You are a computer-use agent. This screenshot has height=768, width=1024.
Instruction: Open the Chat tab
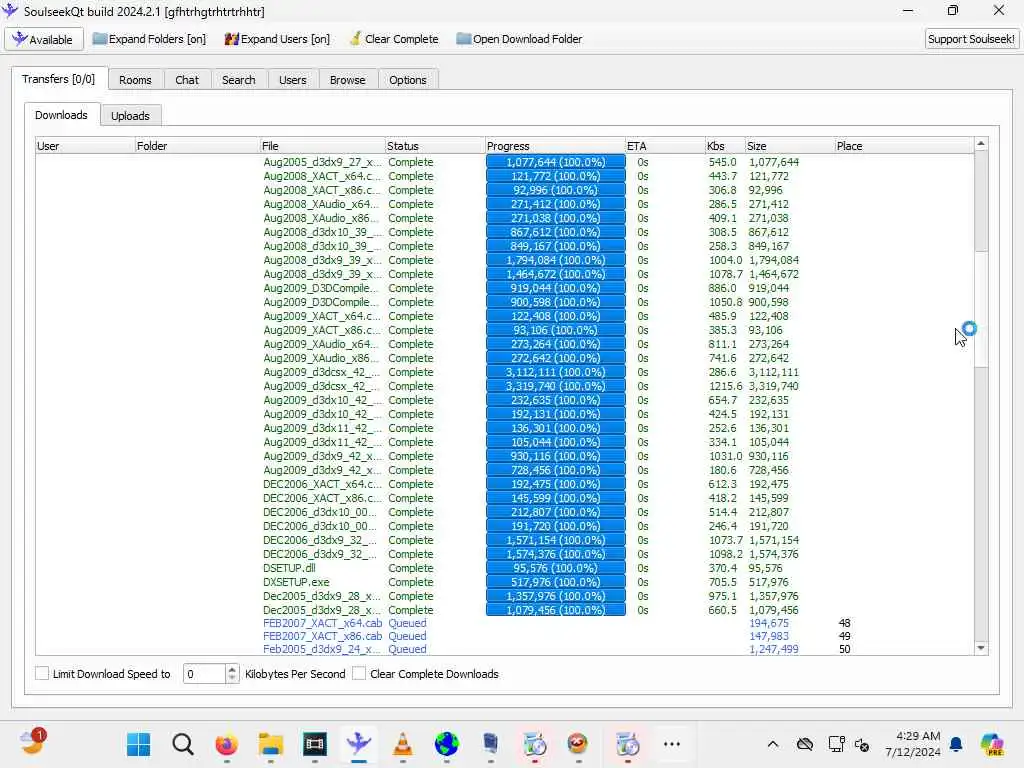187,80
